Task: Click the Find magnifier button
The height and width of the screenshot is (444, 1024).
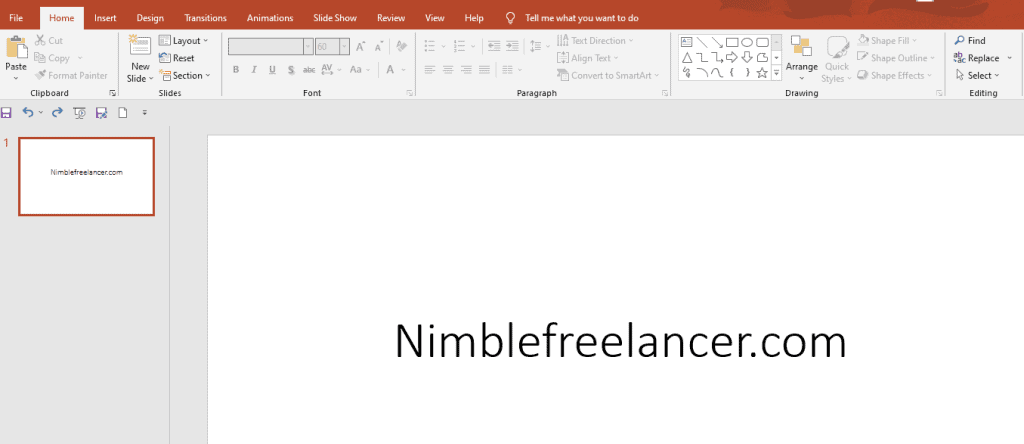Action: 969,41
